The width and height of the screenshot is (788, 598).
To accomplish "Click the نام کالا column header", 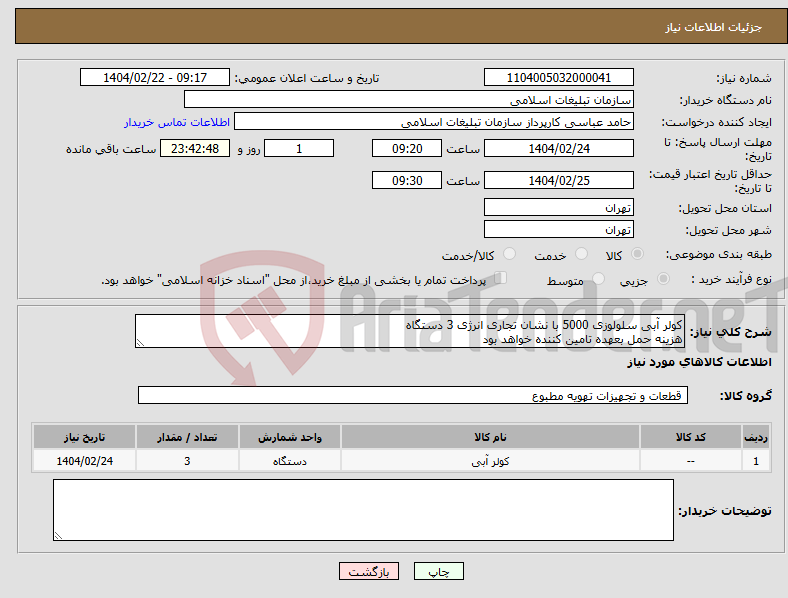I will [x=490, y=437].
